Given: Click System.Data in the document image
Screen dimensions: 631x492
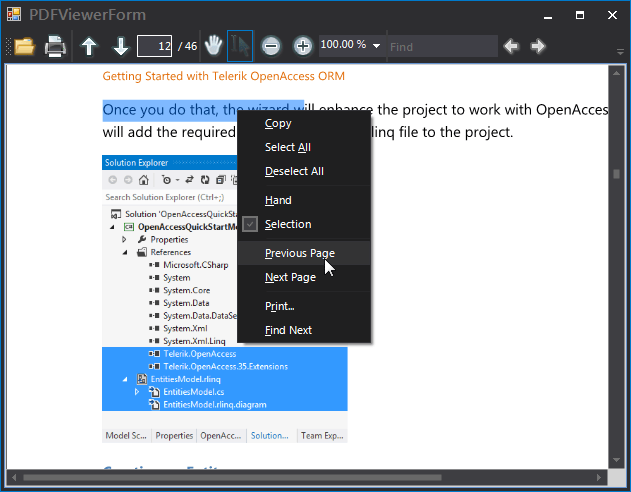Looking at the screenshot, I should point(186,303).
